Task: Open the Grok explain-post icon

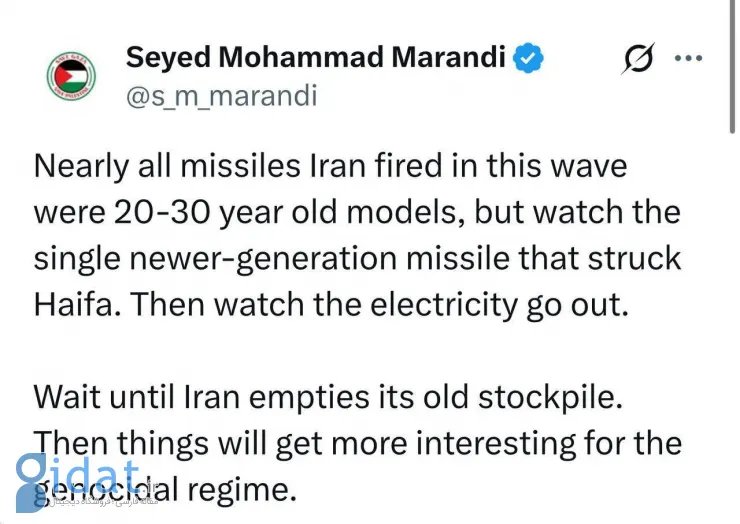Action: tap(638, 58)
